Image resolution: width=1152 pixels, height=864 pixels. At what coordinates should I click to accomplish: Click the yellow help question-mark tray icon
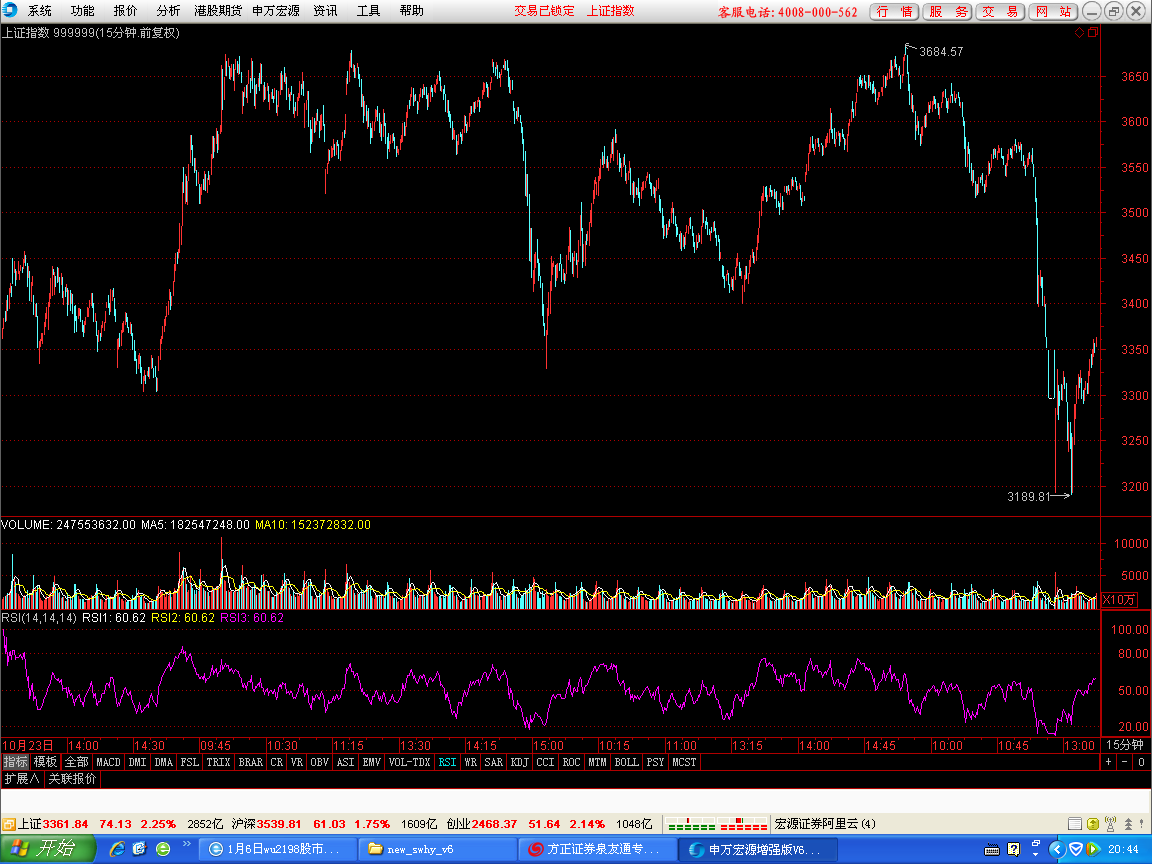(1014, 850)
